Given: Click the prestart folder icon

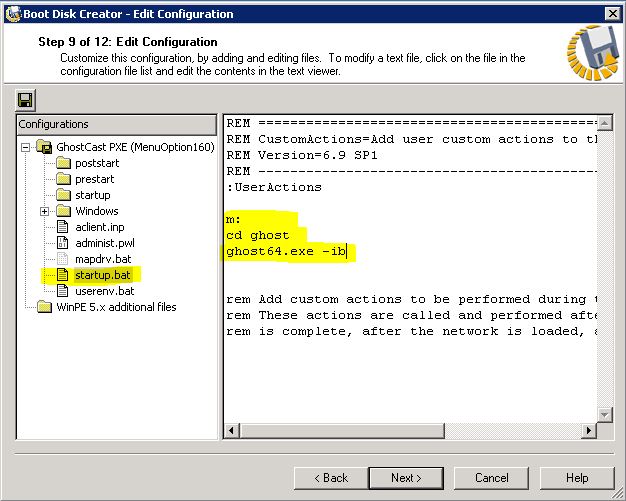Looking at the screenshot, I should (63, 179).
